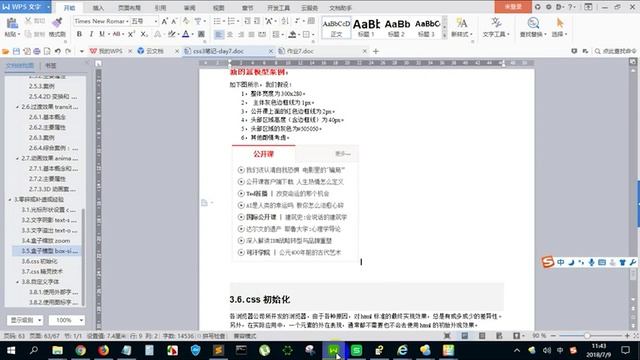The height and width of the screenshot is (360, 640).
Task: Close the css3笔记-day7.doc tab
Action: pos(271,51)
